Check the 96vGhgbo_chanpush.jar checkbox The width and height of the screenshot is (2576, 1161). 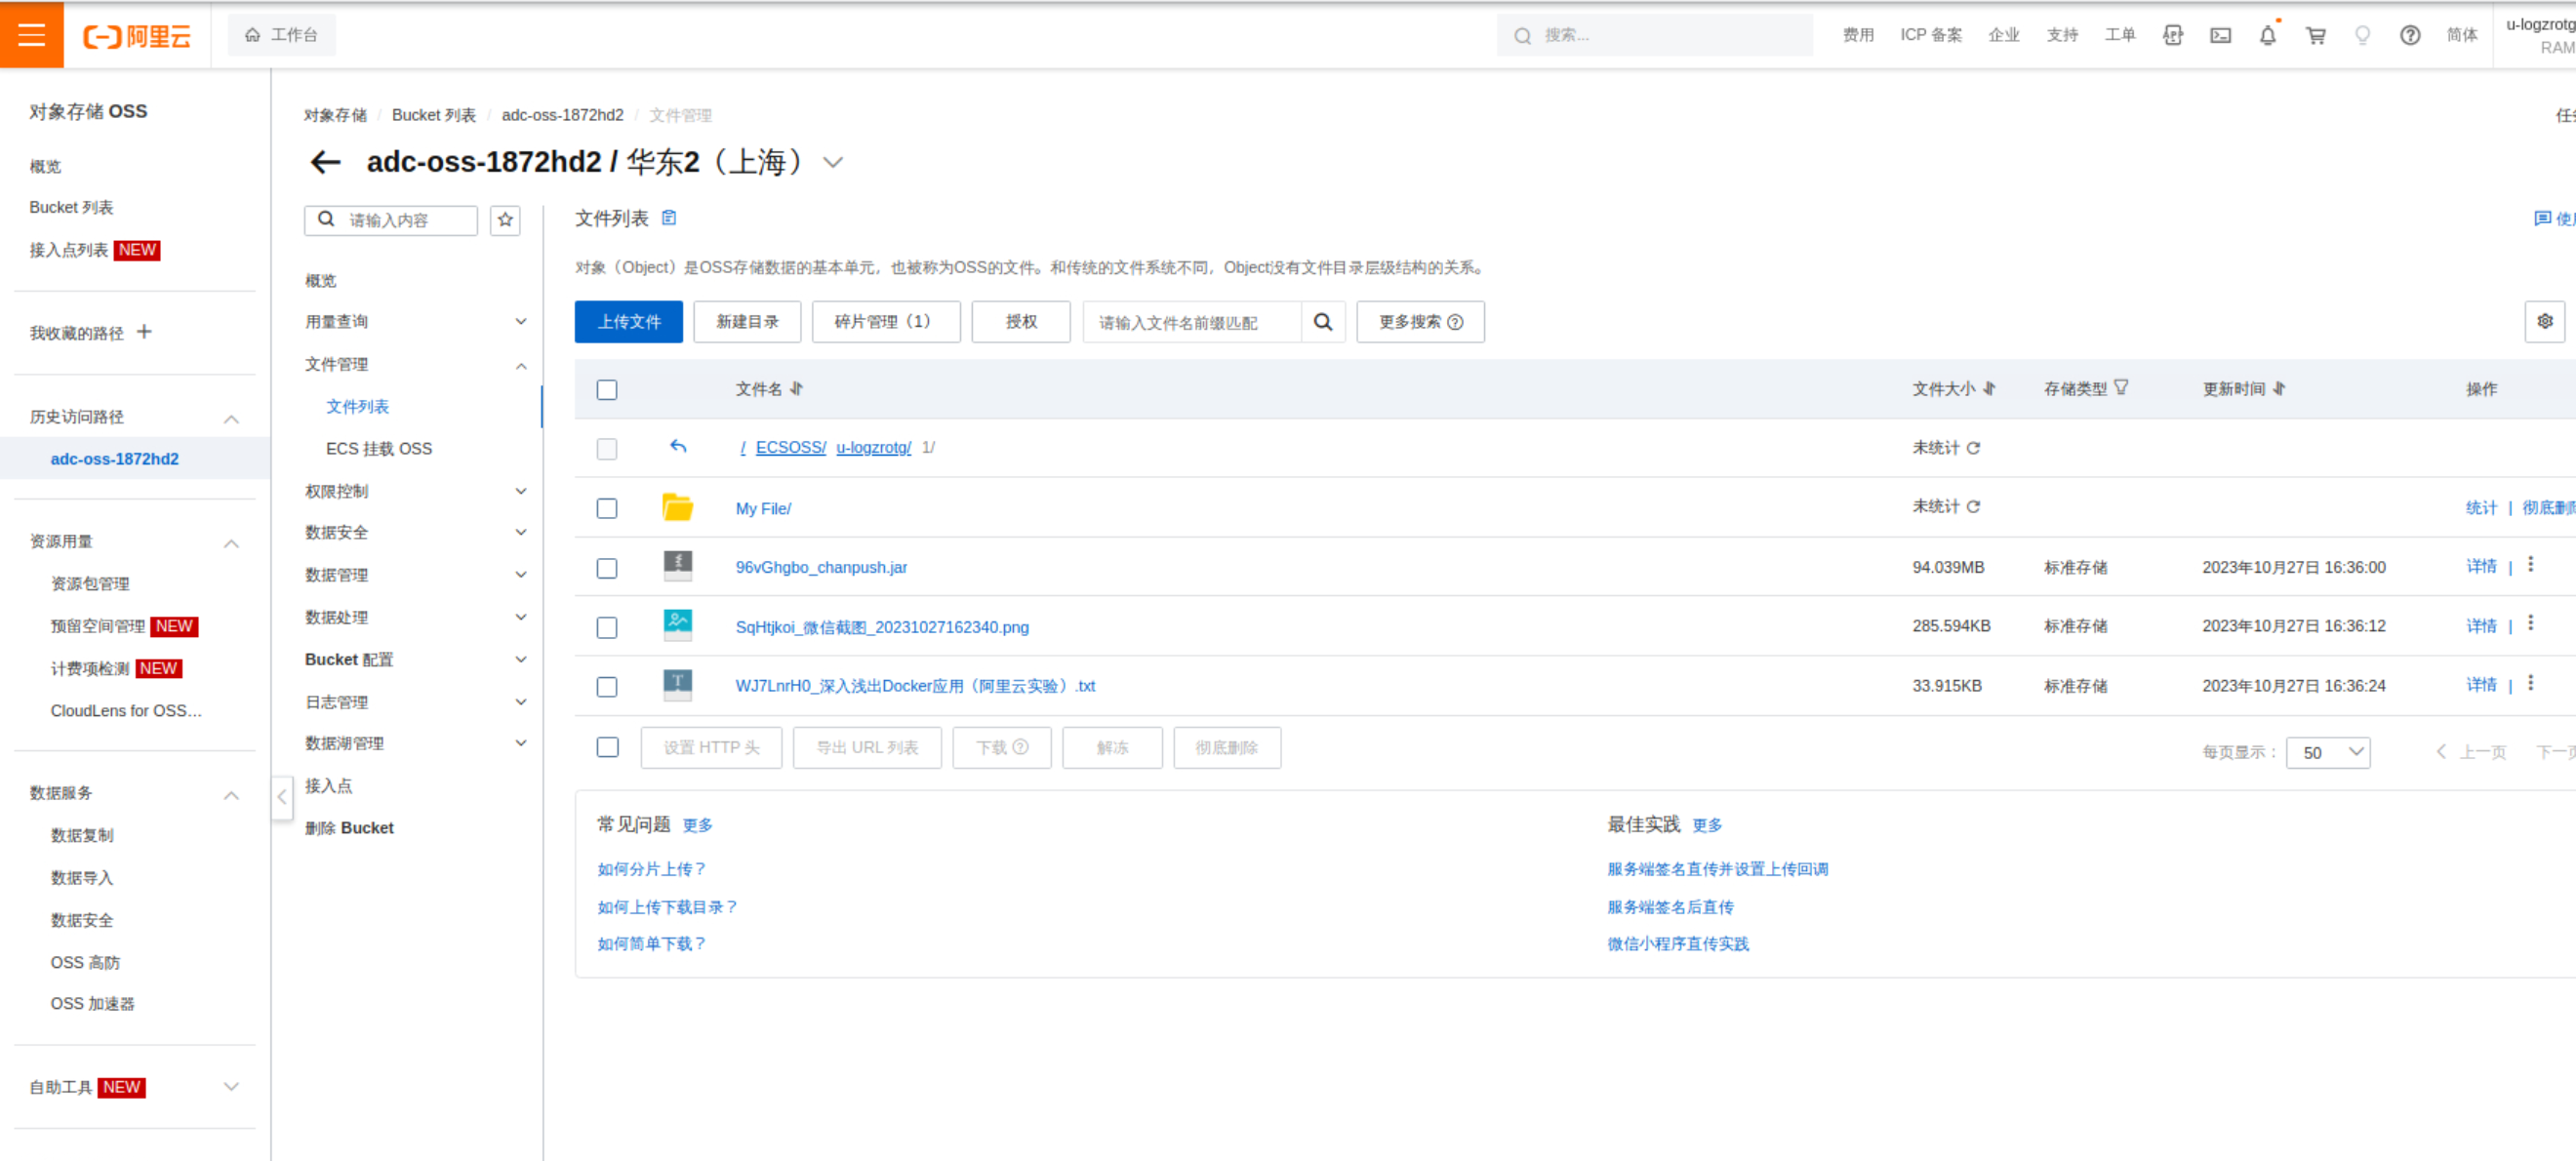click(607, 569)
